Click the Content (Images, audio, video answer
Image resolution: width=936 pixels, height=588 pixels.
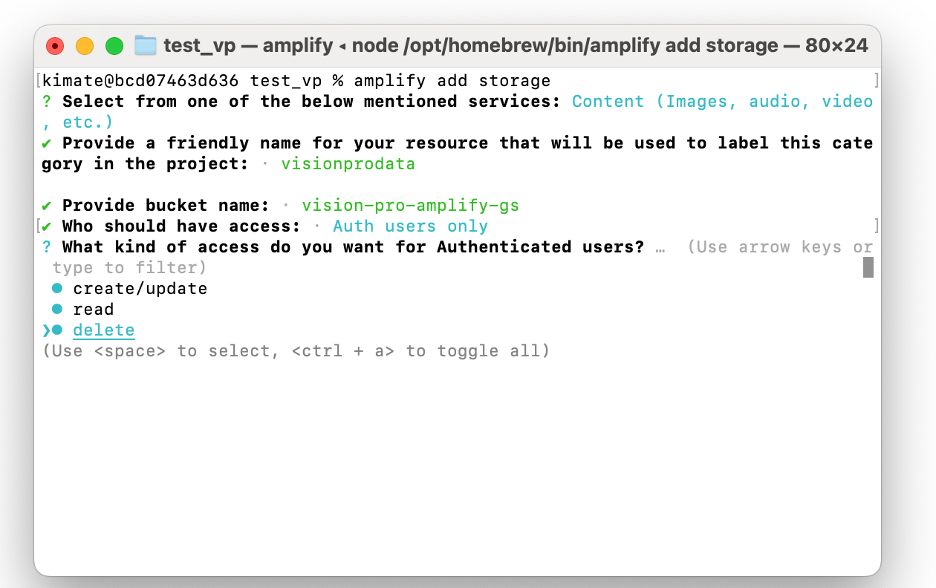(x=722, y=101)
